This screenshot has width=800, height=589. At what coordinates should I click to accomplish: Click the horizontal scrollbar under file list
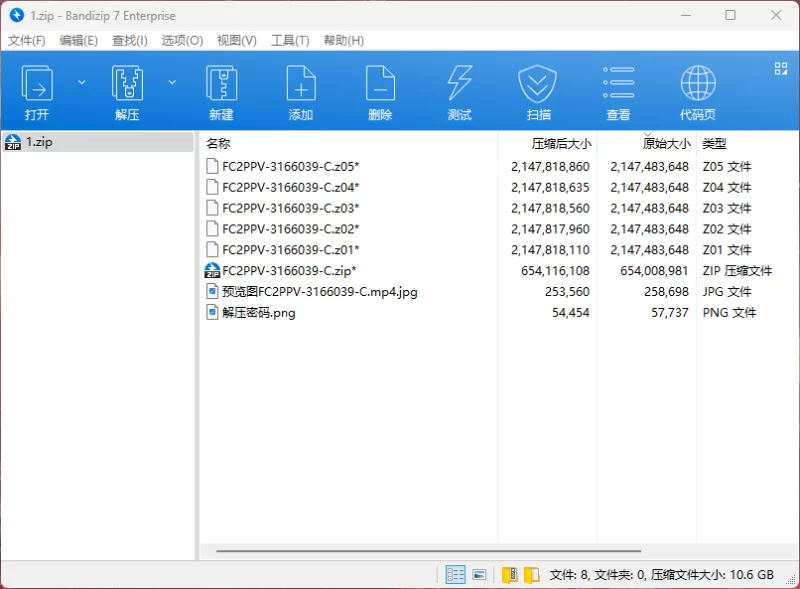(428, 551)
